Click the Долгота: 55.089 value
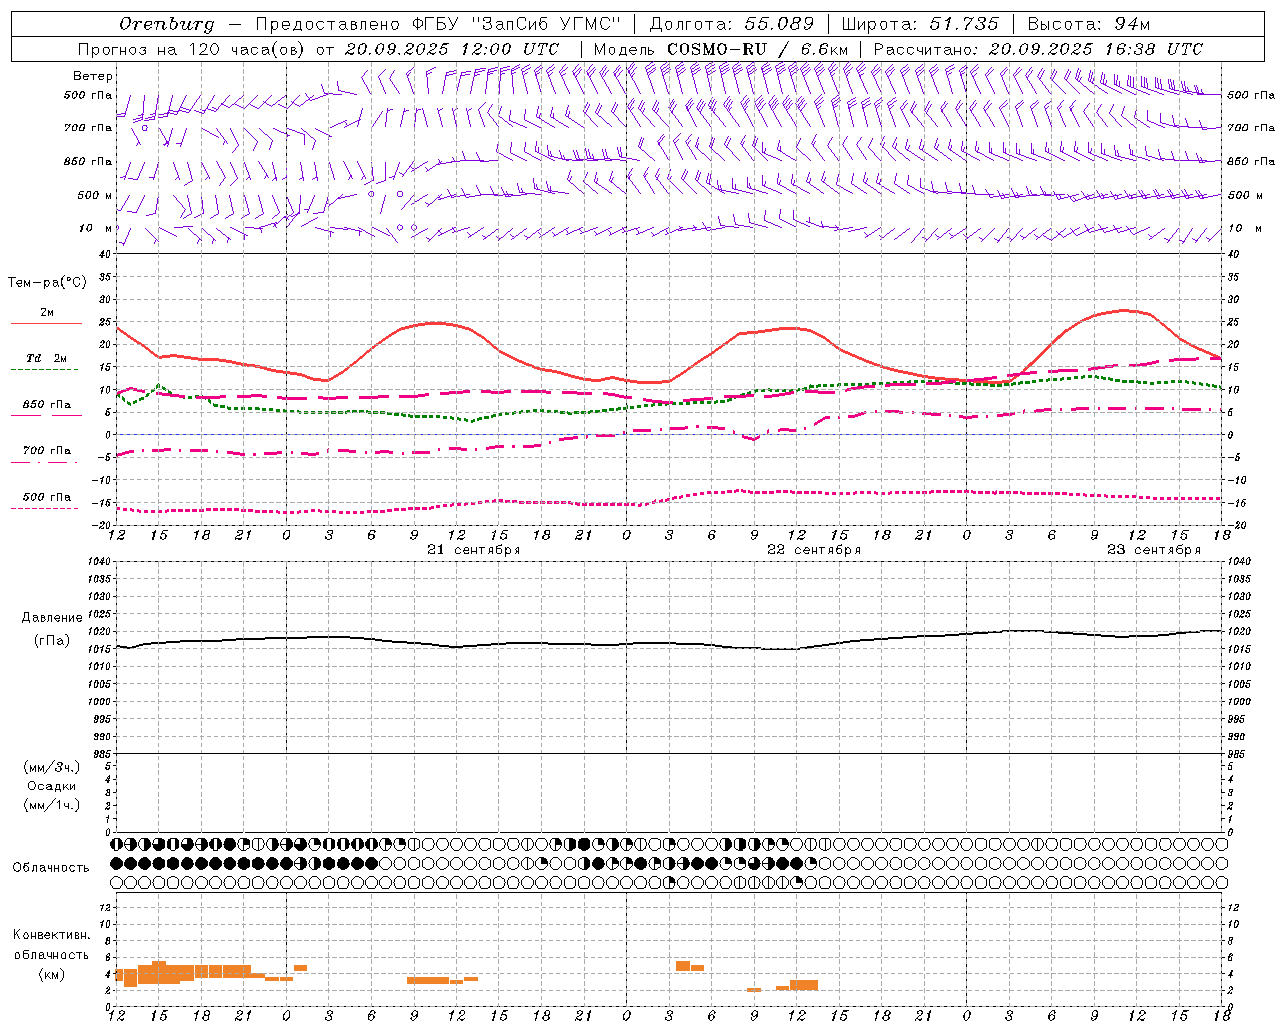Image resolution: width=1280 pixels, height=1024 pixels. (x=732, y=24)
